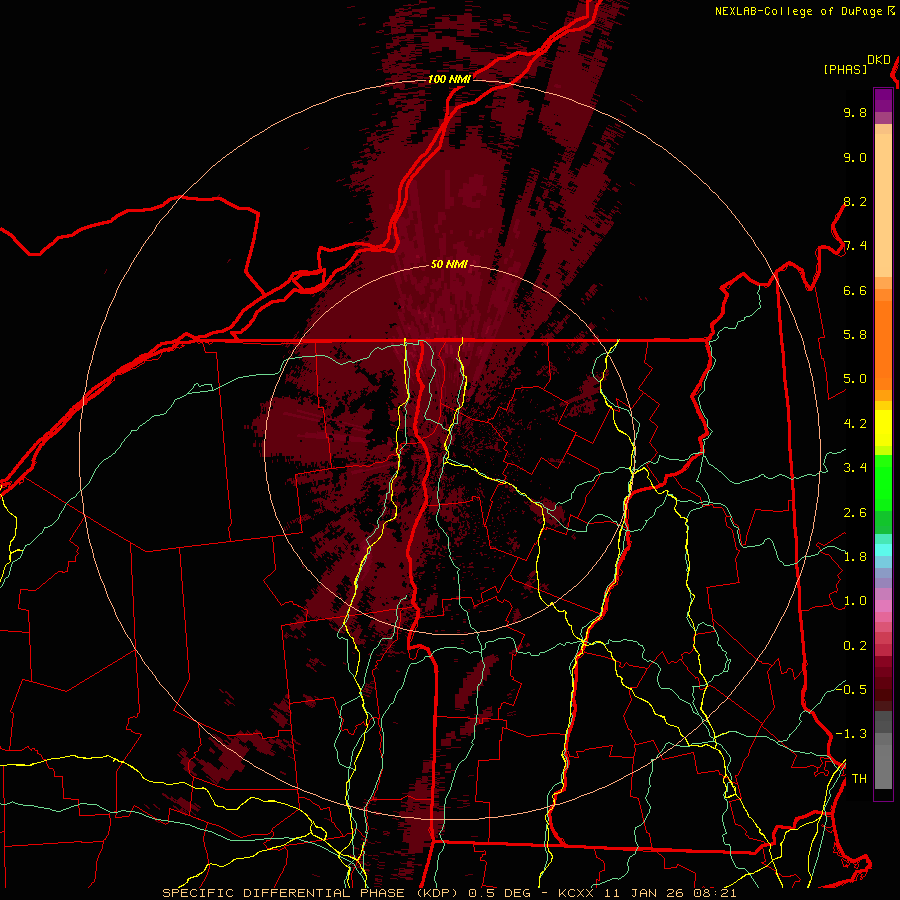Viewport: 900px width, 900px height.
Task: Click the 50 NMI range ring label
Action: click(449, 264)
